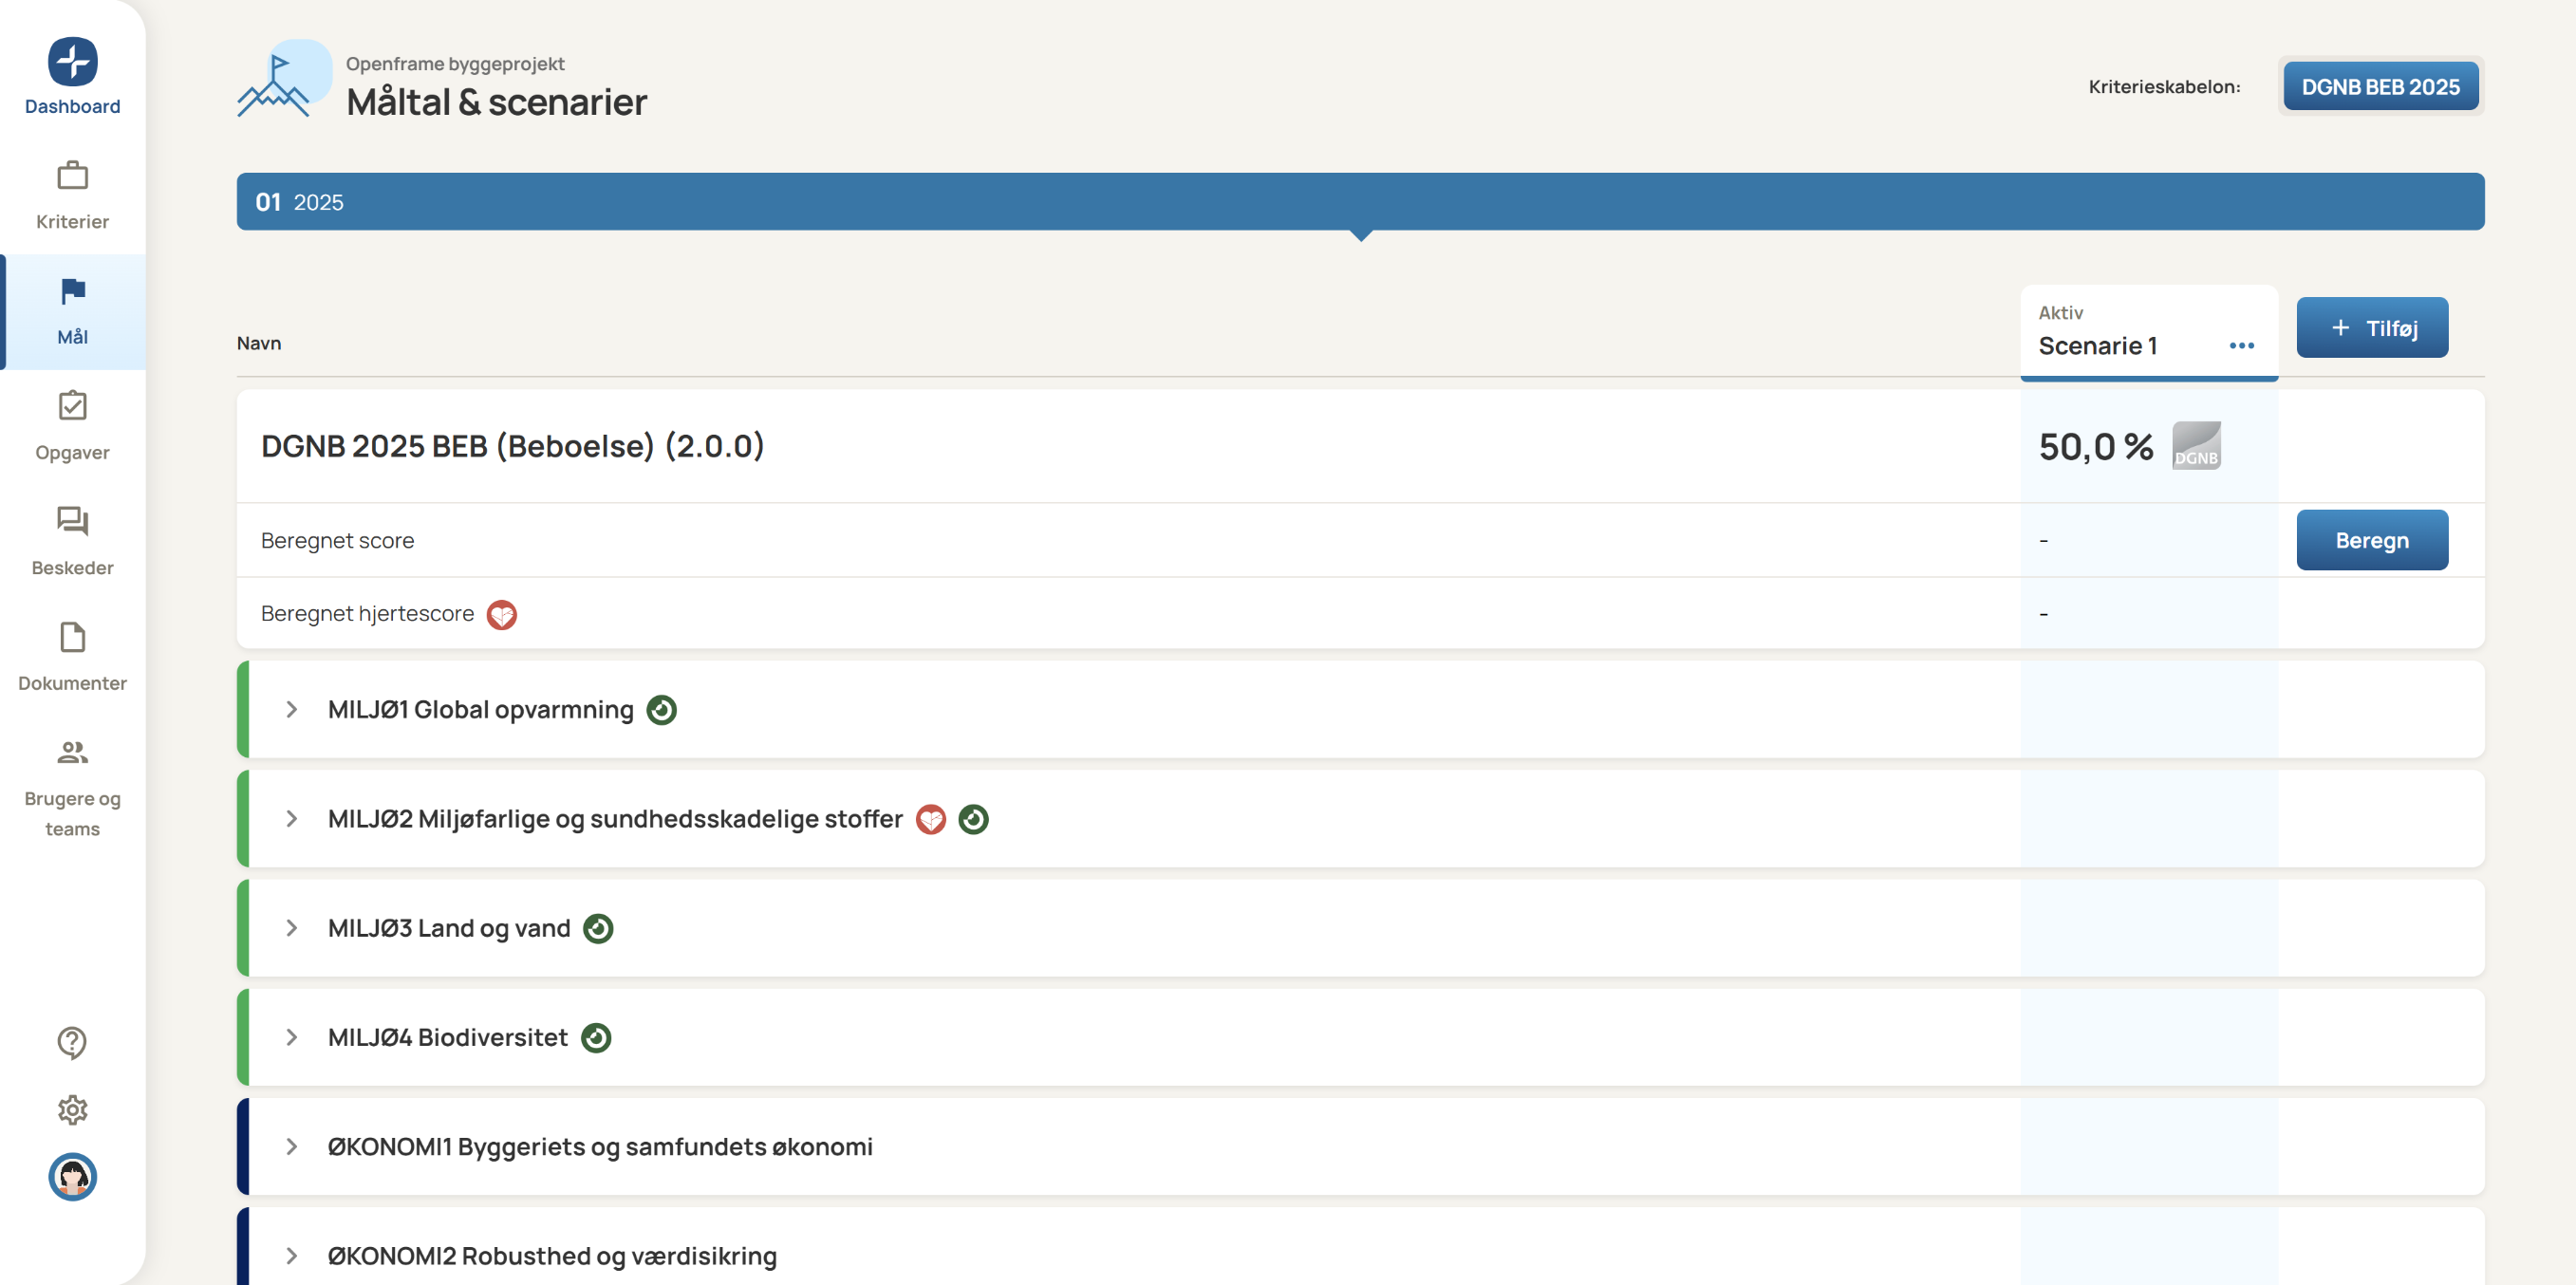The width and height of the screenshot is (2576, 1285).
Task: Expand MILJØ4 Biodiversitet row
Action: [291, 1037]
